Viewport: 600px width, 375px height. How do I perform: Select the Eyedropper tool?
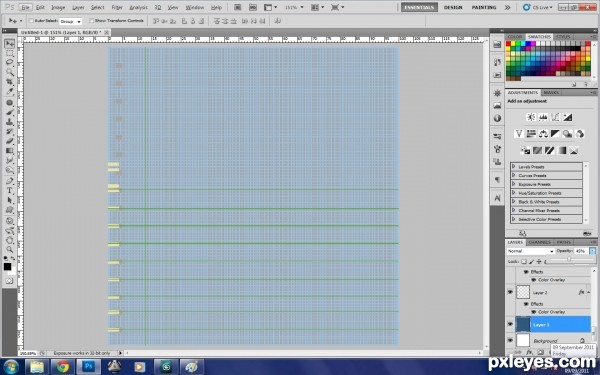click(x=10, y=91)
